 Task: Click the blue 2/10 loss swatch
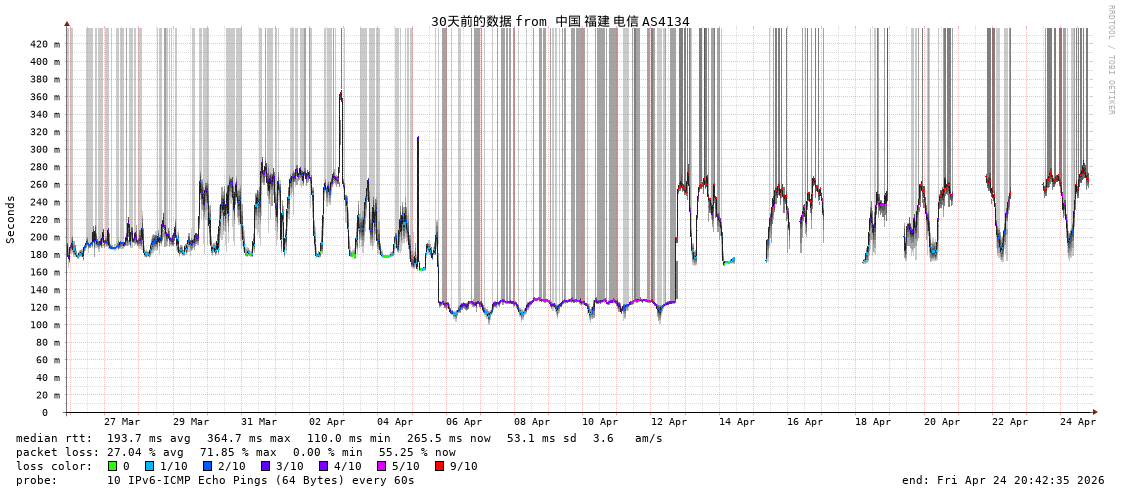click(x=207, y=466)
